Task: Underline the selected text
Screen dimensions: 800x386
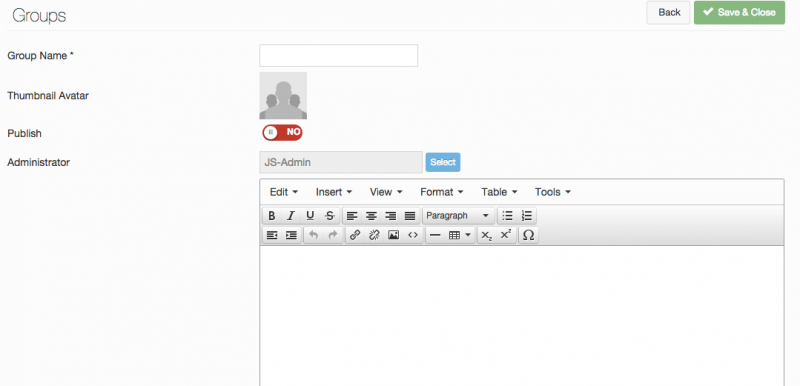Action: click(x=310, y=216)
